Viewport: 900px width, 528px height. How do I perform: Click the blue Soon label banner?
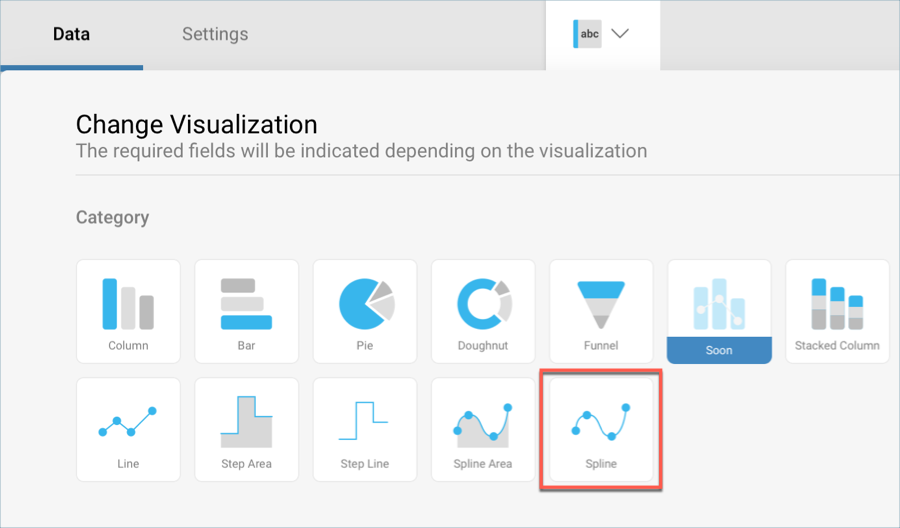click(719, 350)
